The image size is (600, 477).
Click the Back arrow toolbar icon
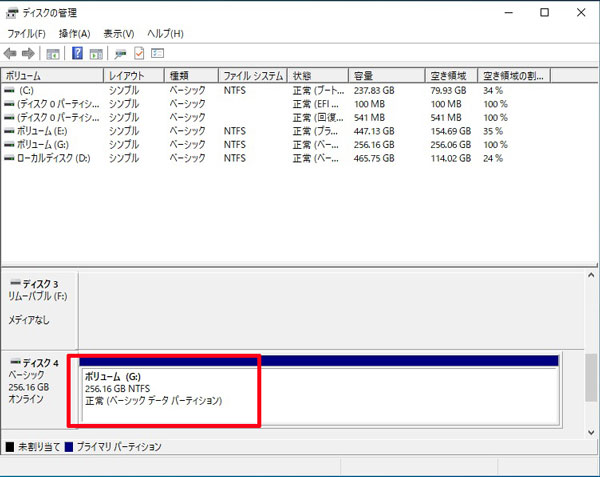click(x=11, y=53)
